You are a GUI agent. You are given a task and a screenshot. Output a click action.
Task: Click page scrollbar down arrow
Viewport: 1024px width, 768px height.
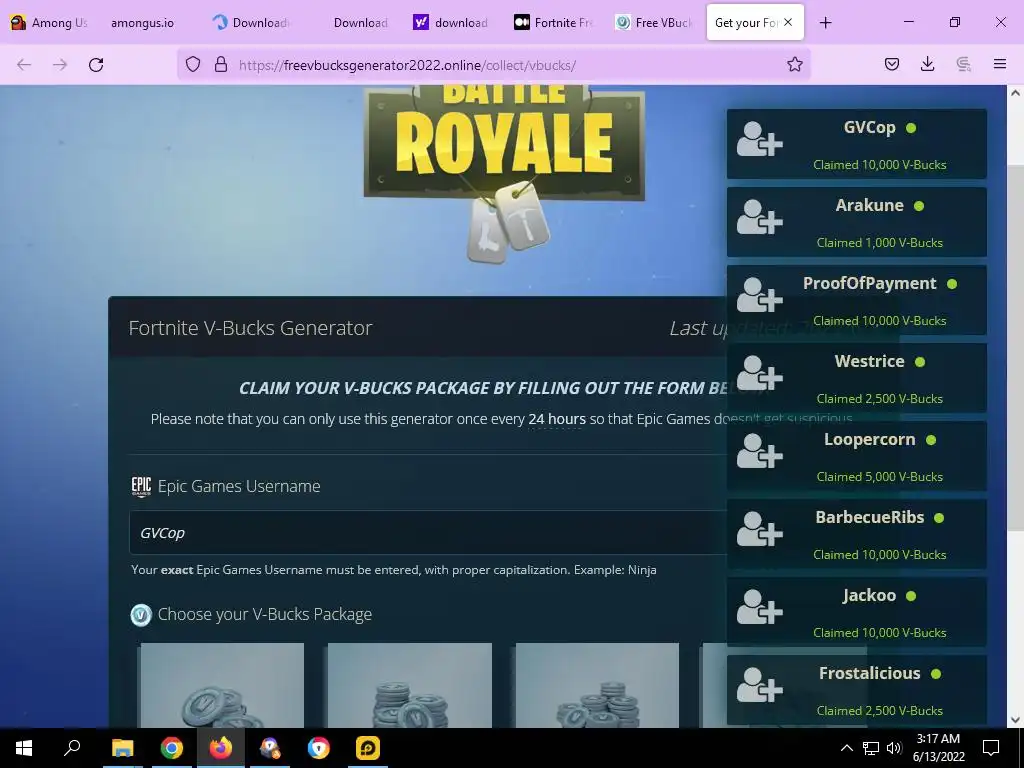click(1015, 720)
